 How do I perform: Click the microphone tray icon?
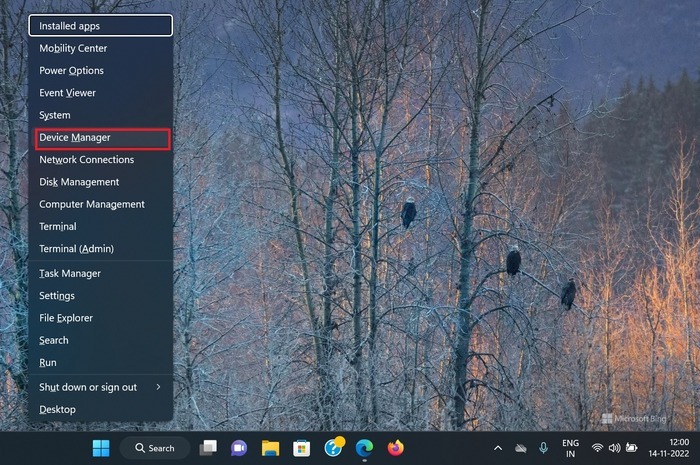pyautogui.click(x=543, y=448)
